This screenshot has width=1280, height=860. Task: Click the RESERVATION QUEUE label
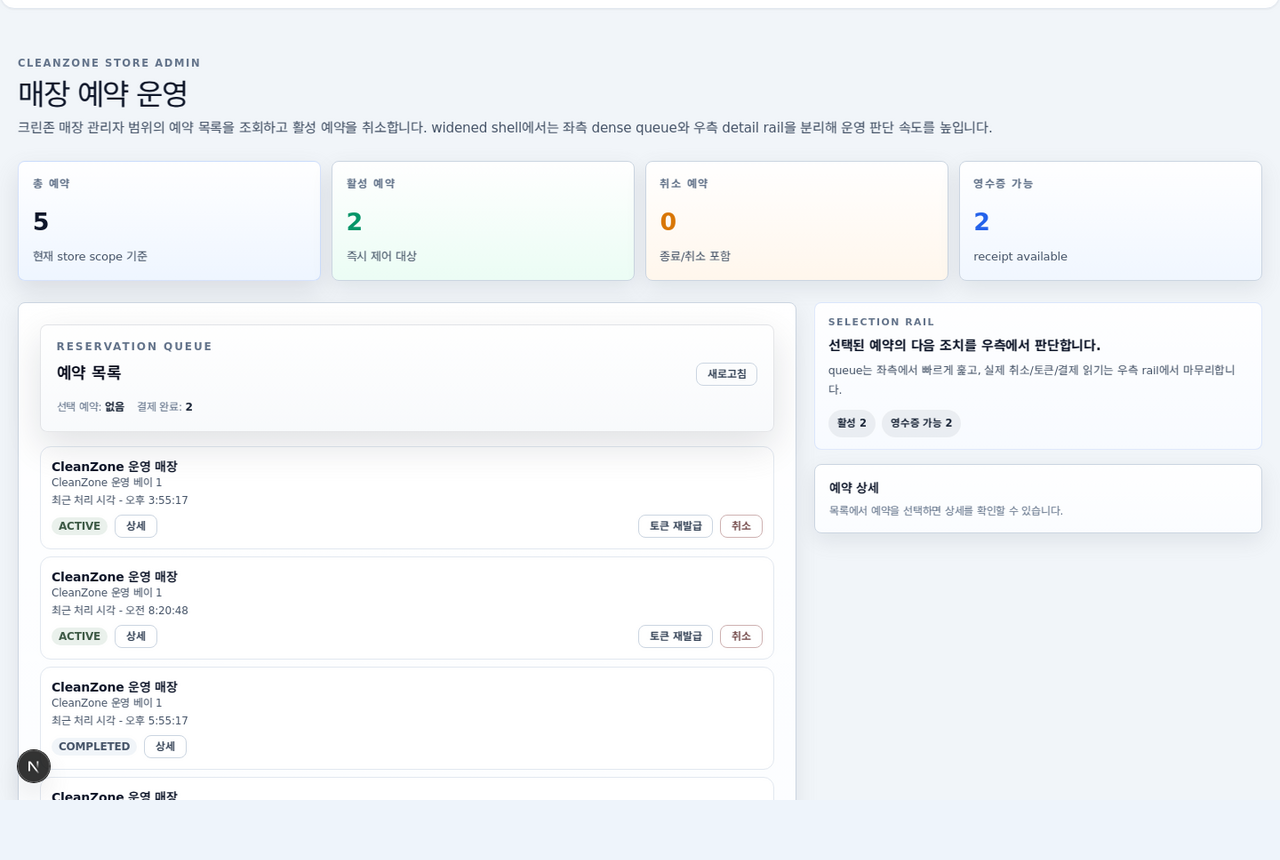135,346
